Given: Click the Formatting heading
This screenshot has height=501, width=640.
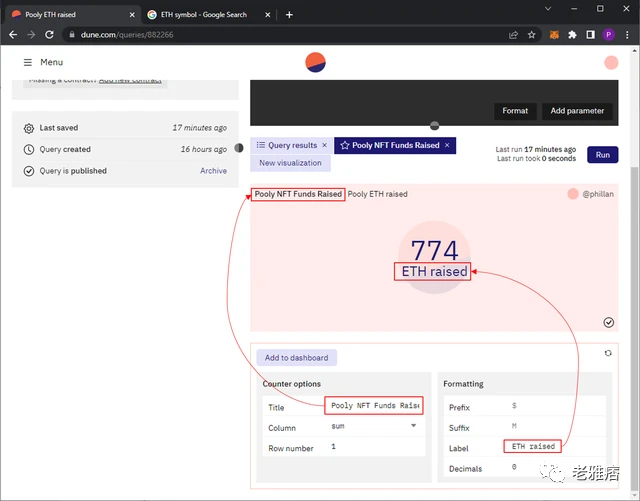Looking at the screenshot, I should (x=463, y=384).
